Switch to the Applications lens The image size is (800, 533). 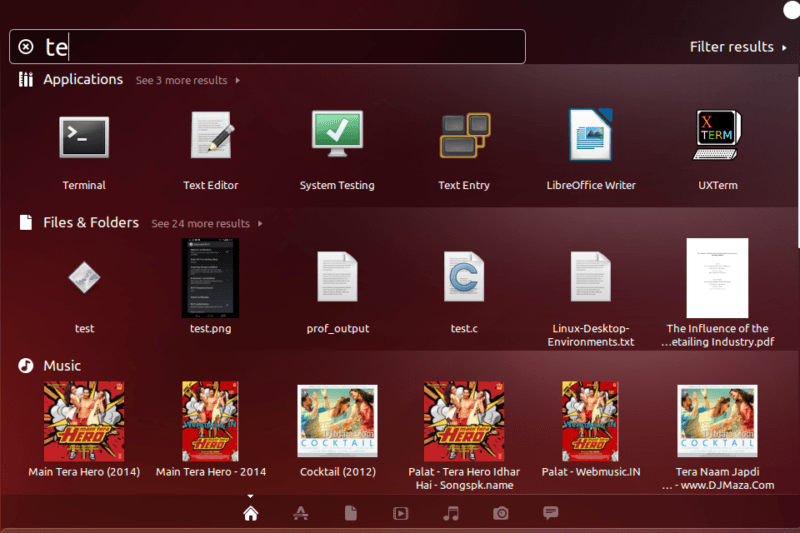click(301, 513)
